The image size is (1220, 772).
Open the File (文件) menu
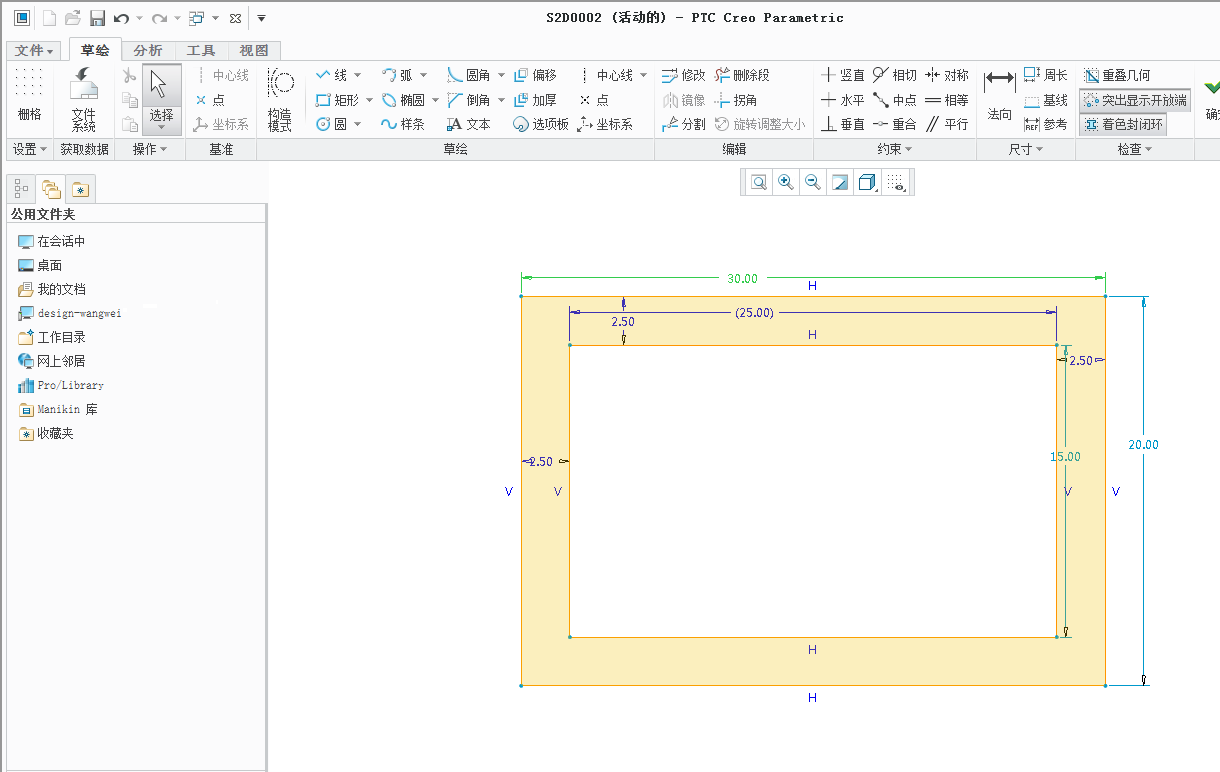click(36, 51)
